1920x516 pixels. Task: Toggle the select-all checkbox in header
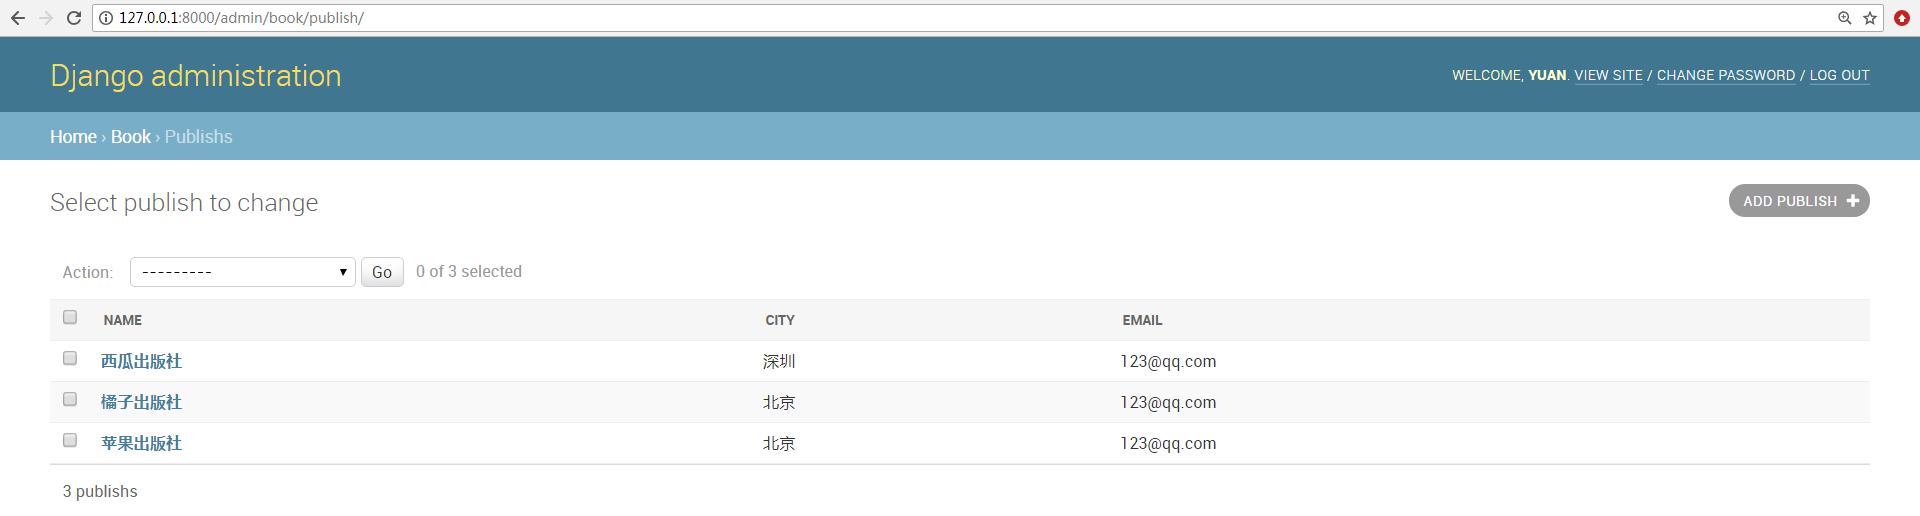coord(70,317)
